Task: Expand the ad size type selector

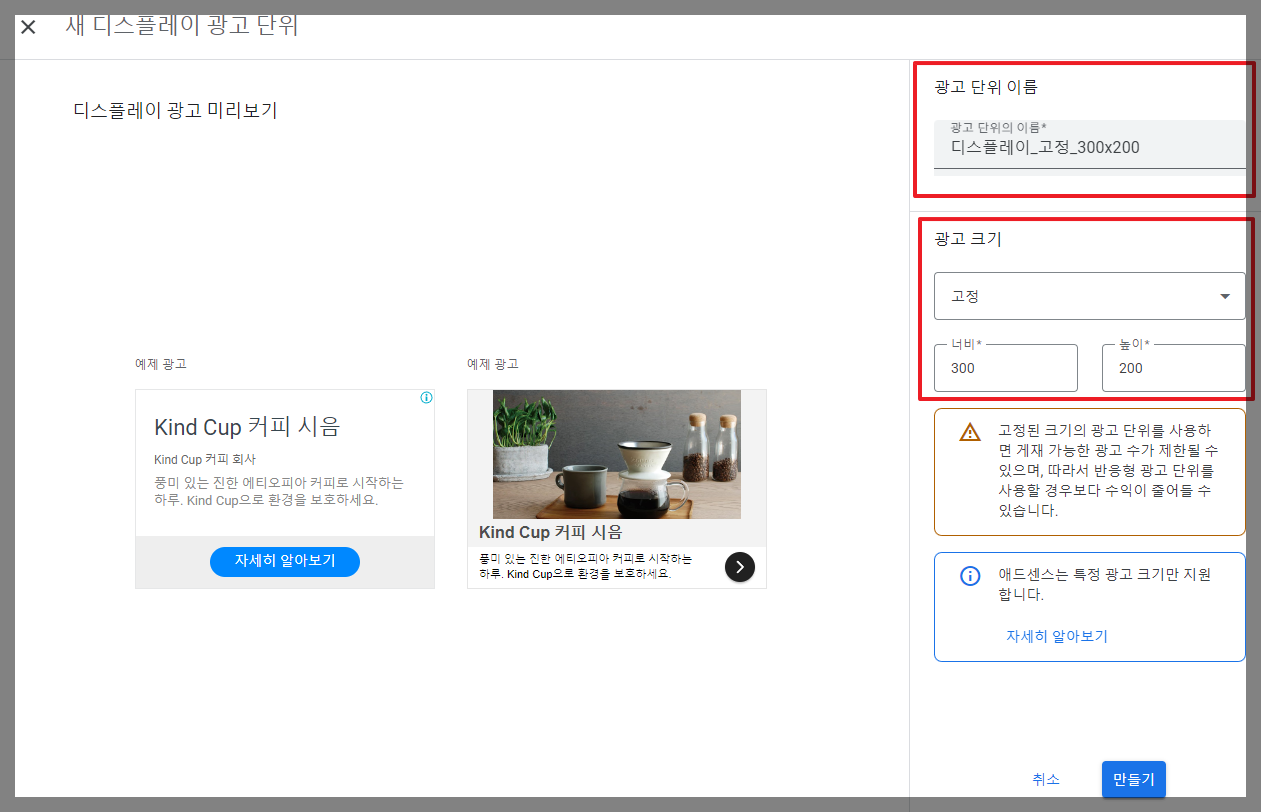Action: pyautogui.click(x=1089, y=295)
